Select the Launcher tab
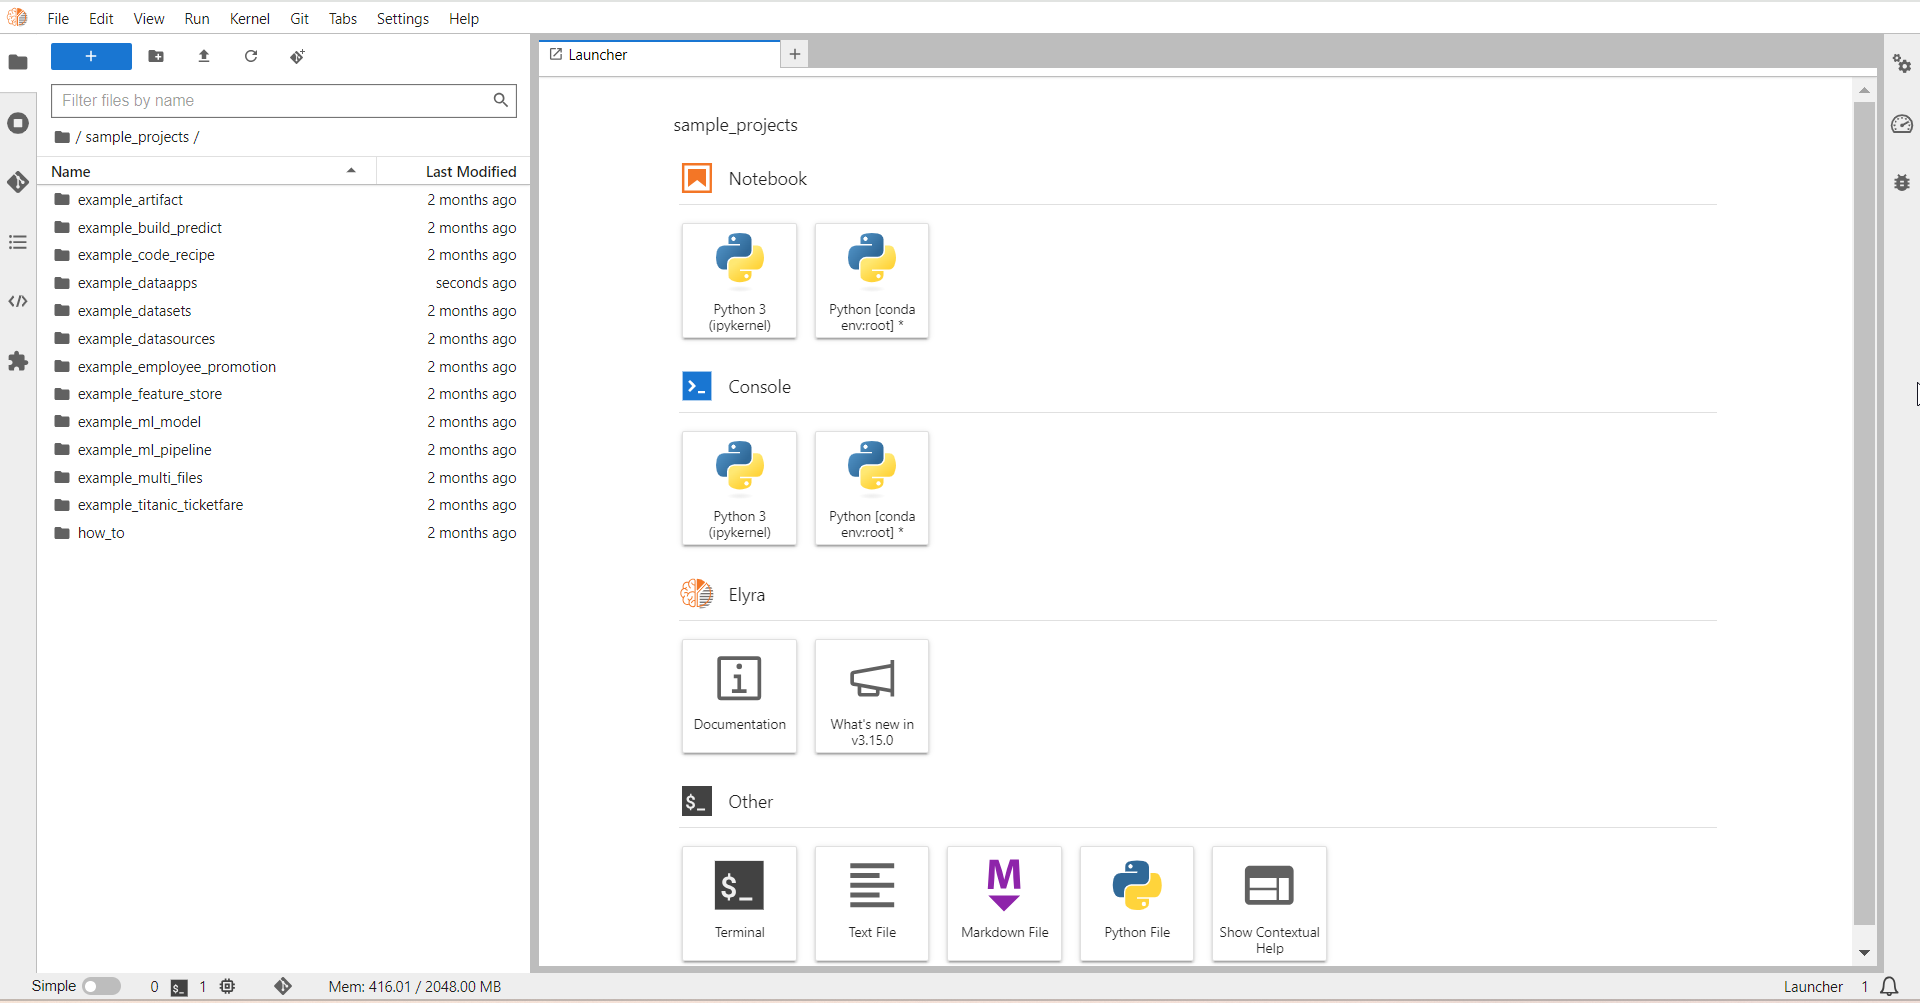The image size is (1920, 1003). pos(598,55)
